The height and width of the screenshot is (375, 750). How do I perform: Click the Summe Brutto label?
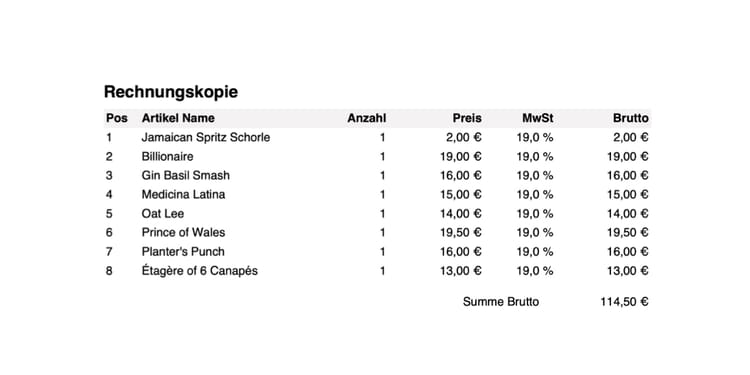pyautogui.click(x=501, y=302)
